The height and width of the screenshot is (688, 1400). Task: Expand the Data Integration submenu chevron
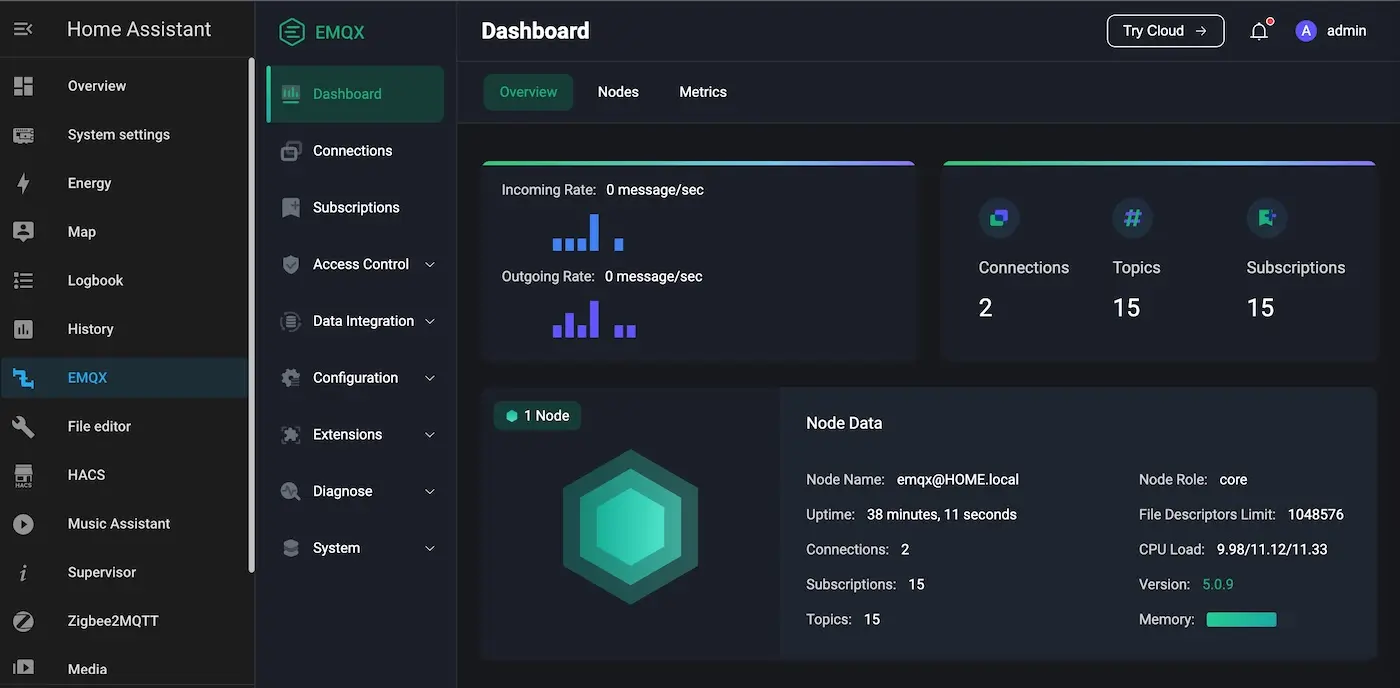pyautogui.click(x=430, y=322)
